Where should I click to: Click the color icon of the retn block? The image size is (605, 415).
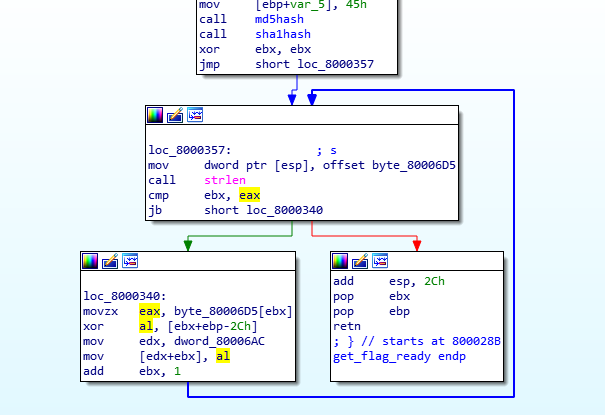pyautogui.click(x=340, y=261)
